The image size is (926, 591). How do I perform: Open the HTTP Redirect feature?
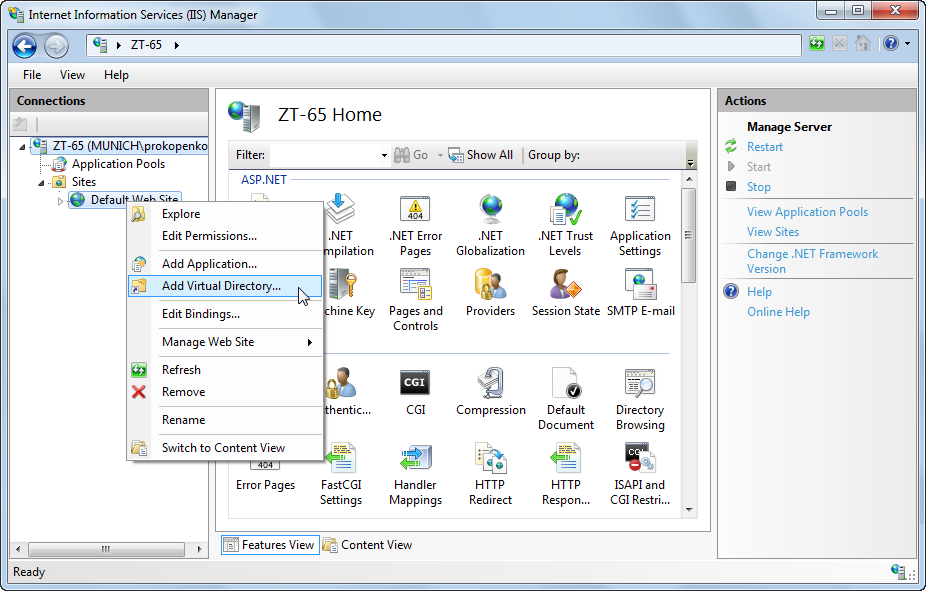click(x=490, y=474)
